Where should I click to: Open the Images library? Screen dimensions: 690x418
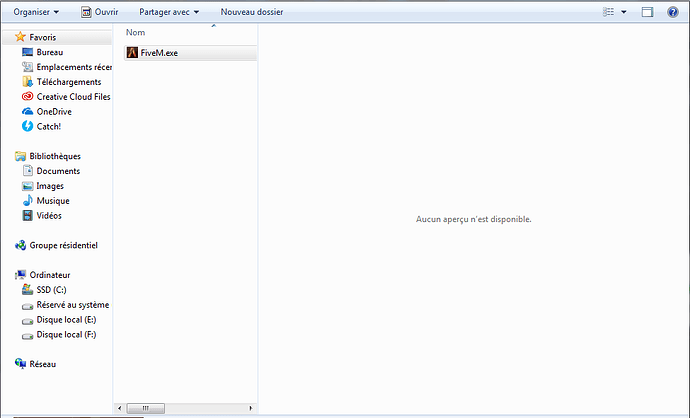click(x=50, y=186)
